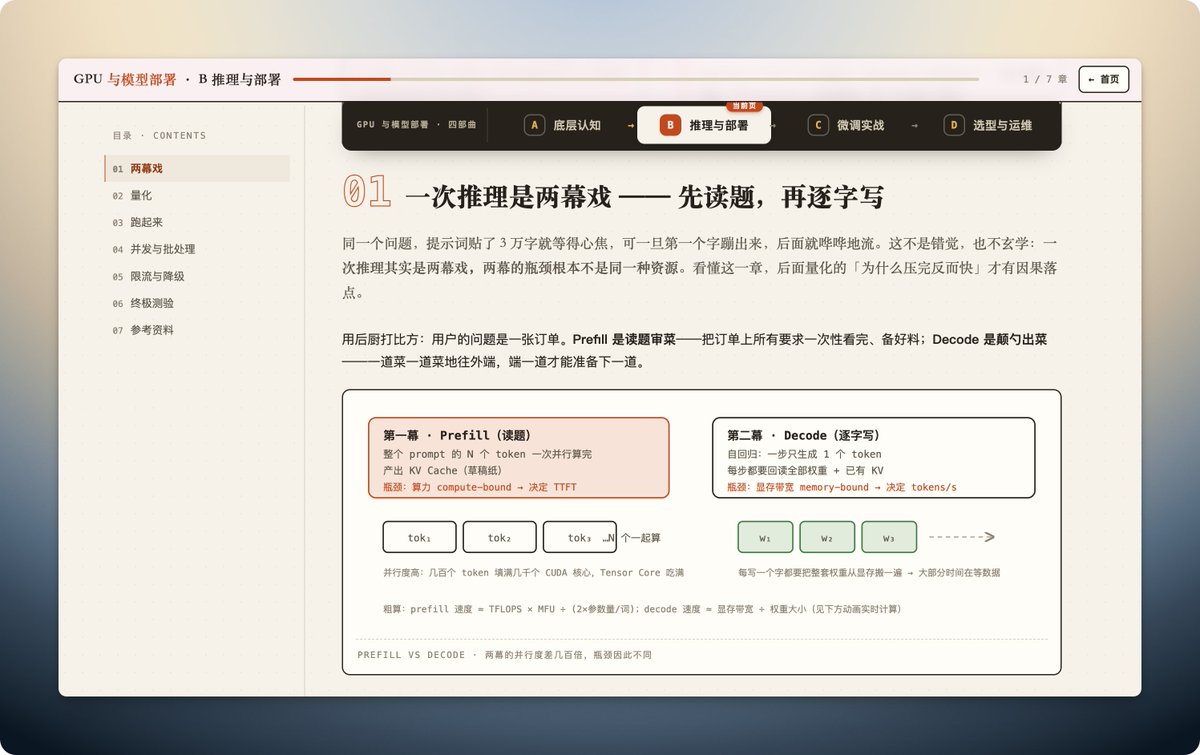1200x755 pixels.
Task: Click the '…N 个一起算' label
Action: tap(632, 537)
